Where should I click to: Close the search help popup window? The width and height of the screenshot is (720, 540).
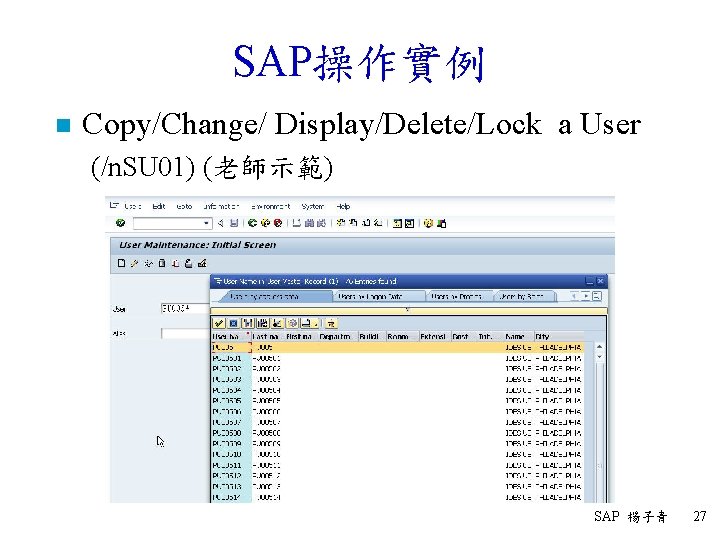[600, 281]
